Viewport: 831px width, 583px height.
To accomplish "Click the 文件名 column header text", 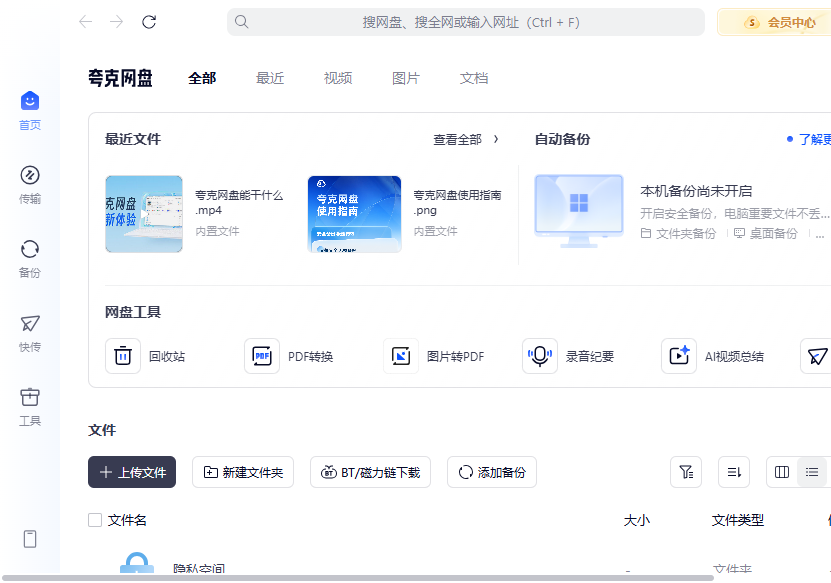I will [127, 520].
